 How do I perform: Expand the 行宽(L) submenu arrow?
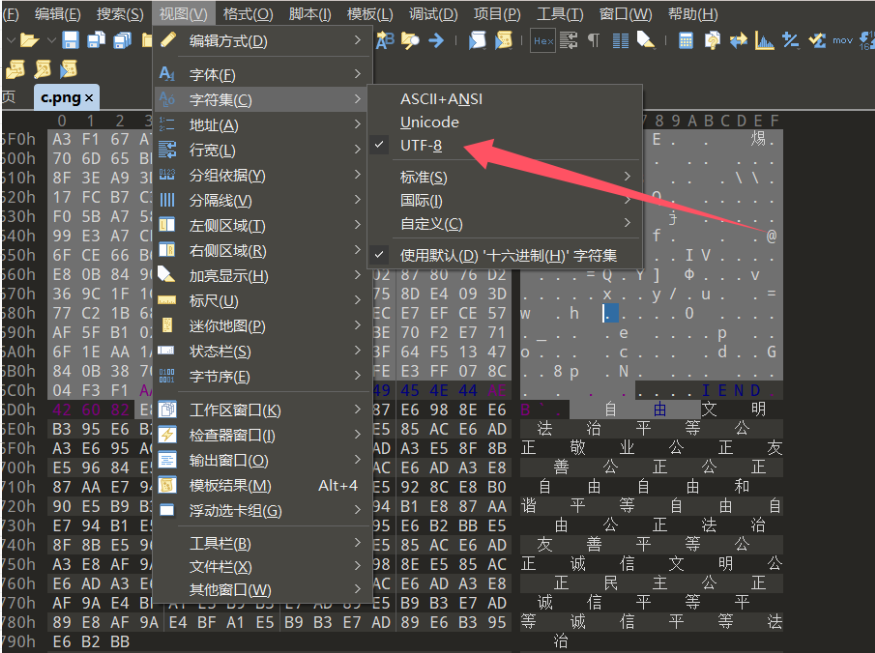point(358,150)
